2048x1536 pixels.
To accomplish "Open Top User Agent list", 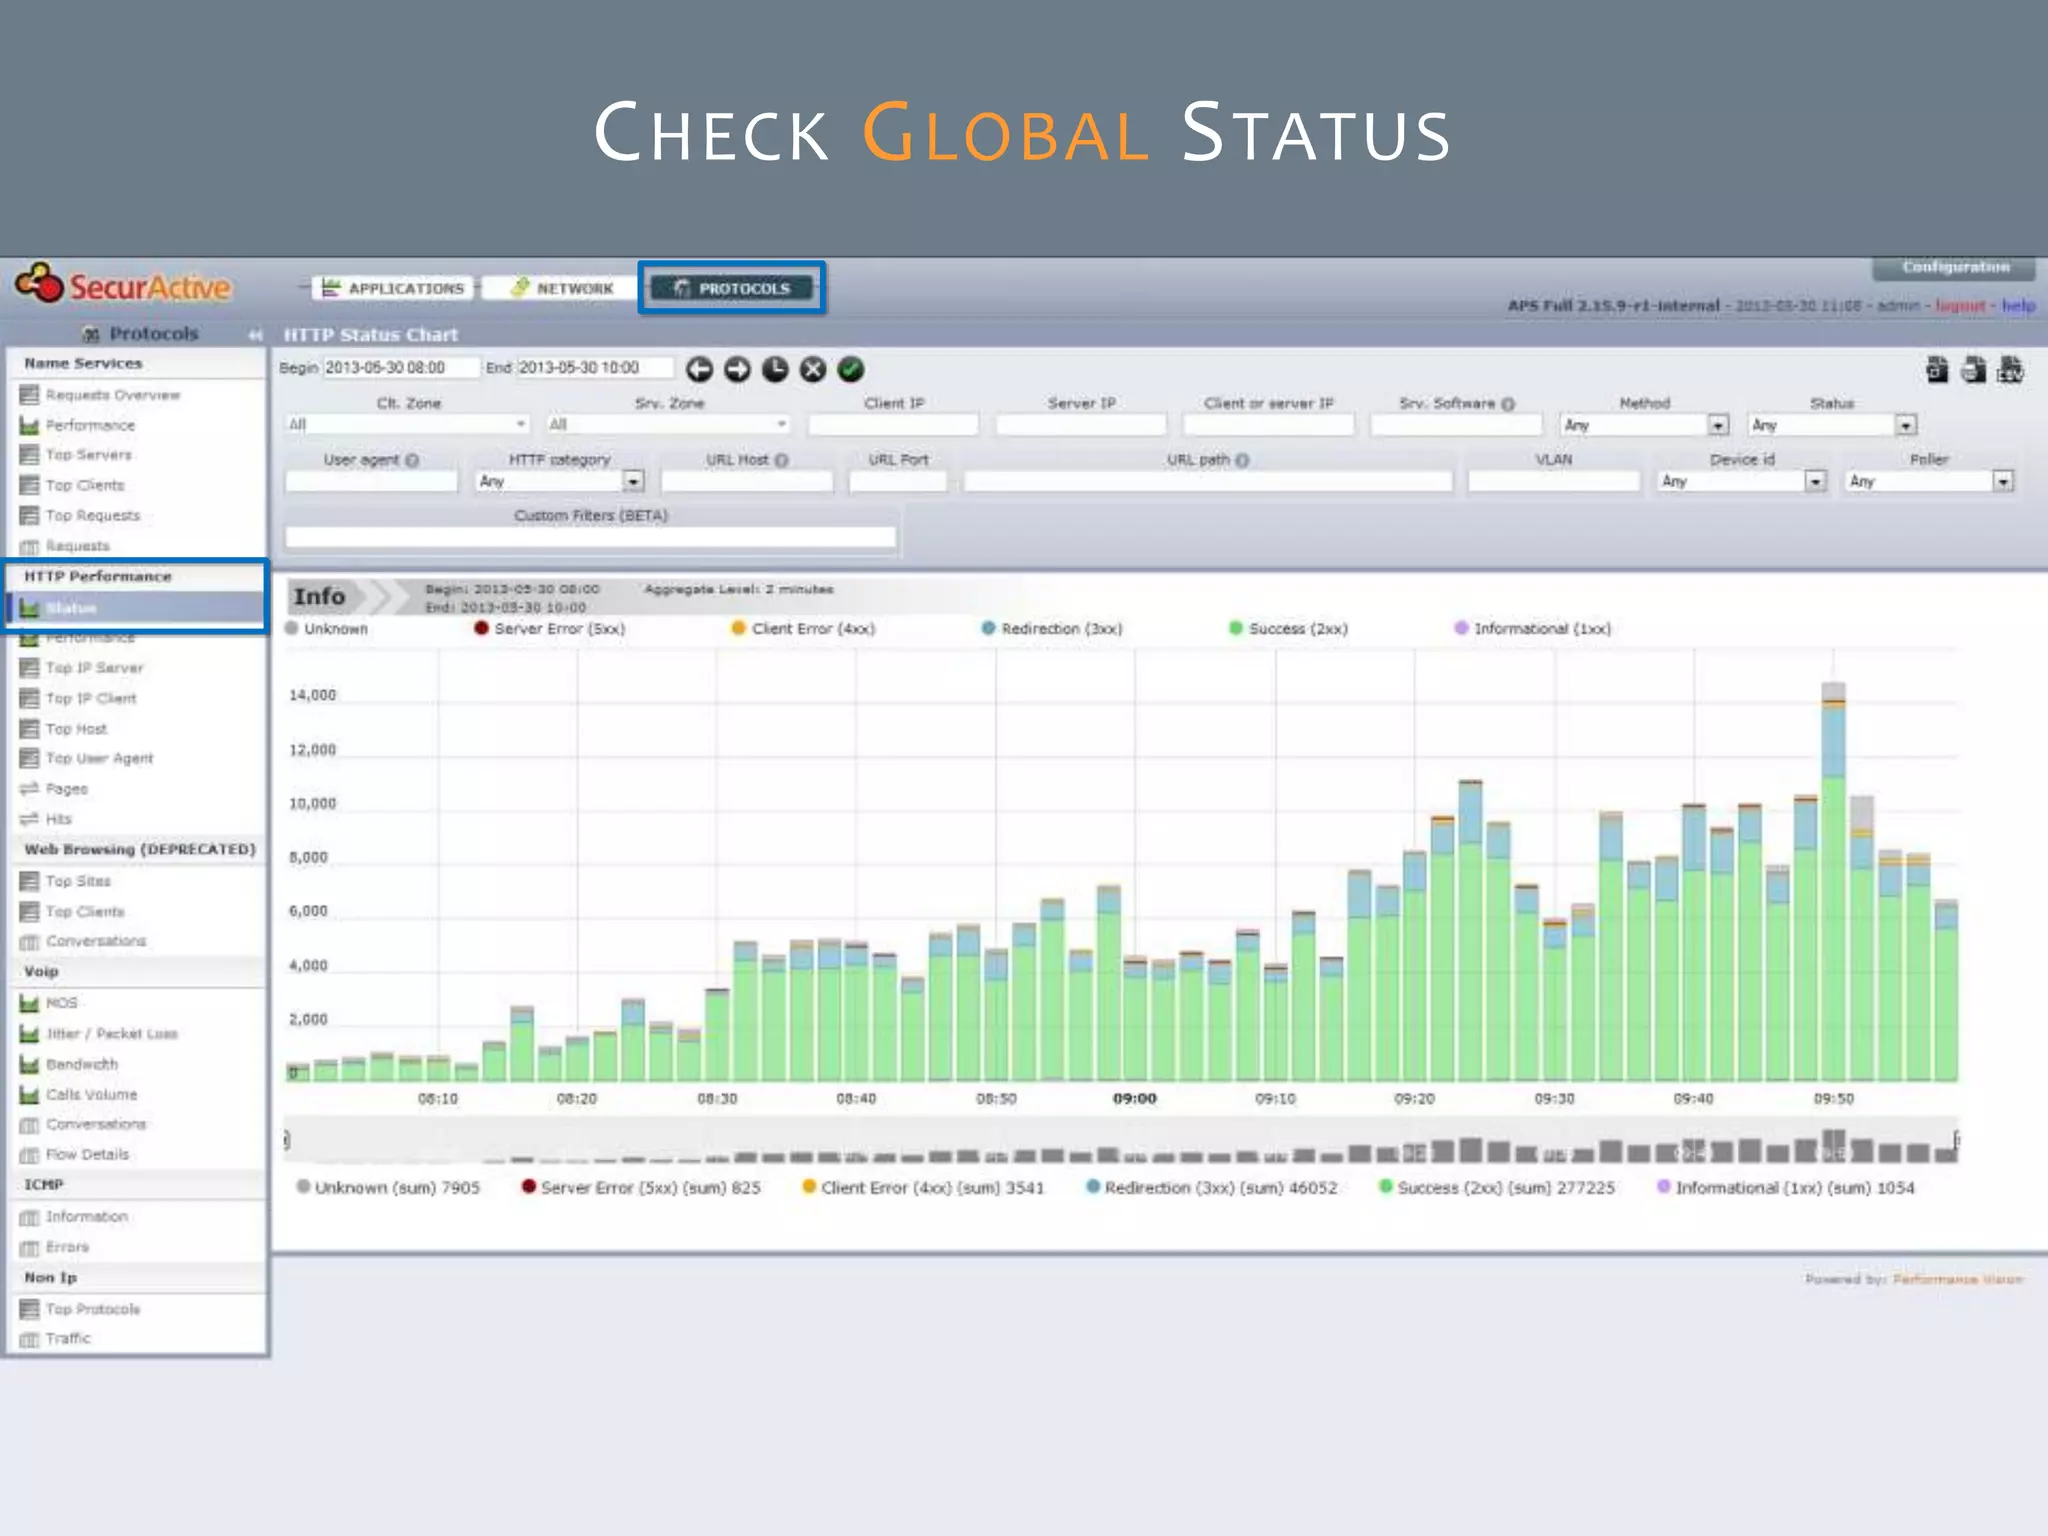I will (x=99, y=758).
